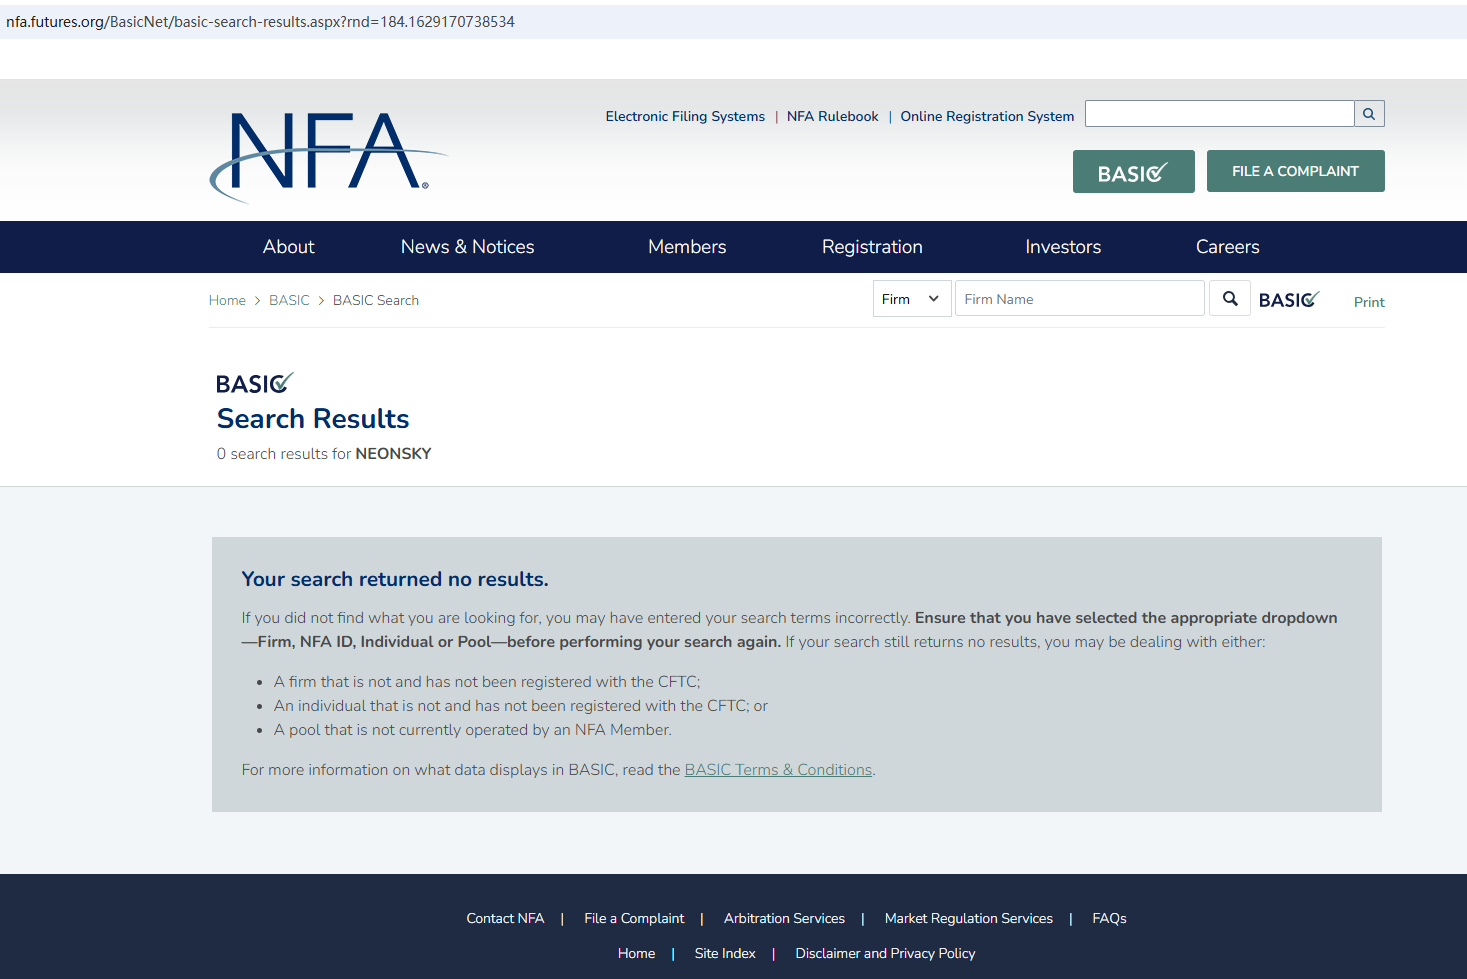Open the Careers menu
This screenshot has height=979, width=1467.
[1227, 247]
